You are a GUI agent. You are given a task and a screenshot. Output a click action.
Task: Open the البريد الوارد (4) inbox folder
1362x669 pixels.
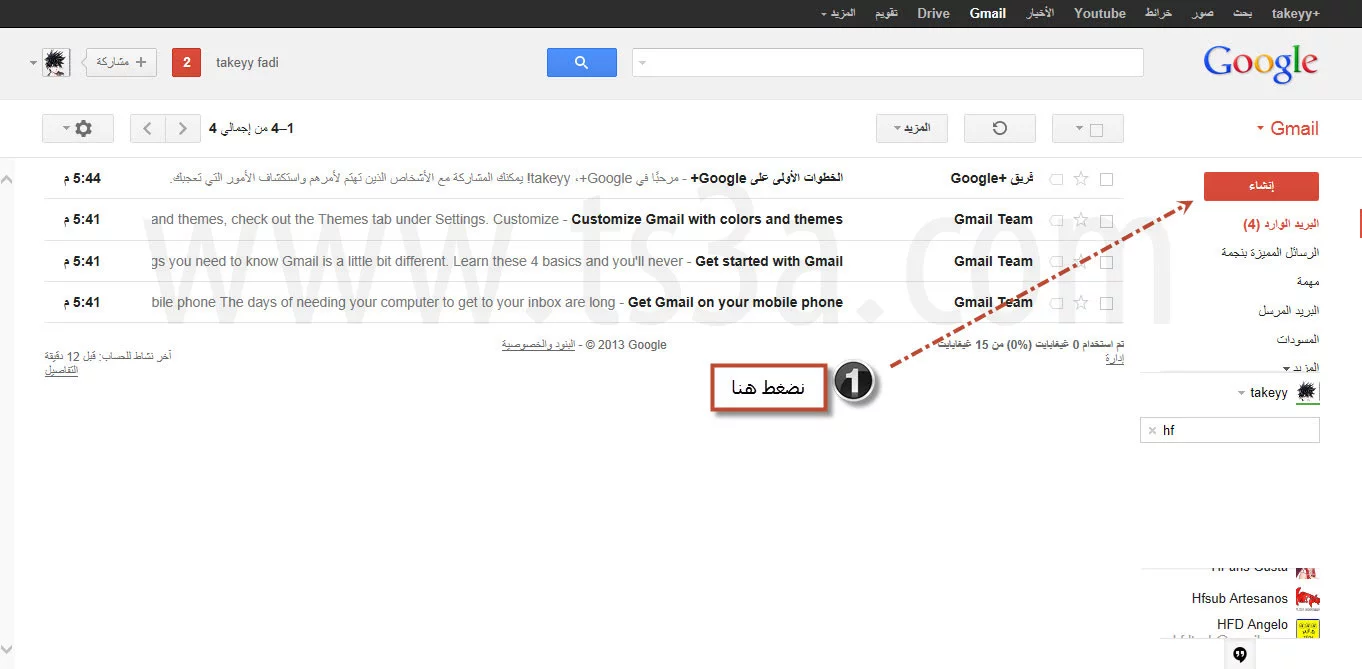point(1281,224)
